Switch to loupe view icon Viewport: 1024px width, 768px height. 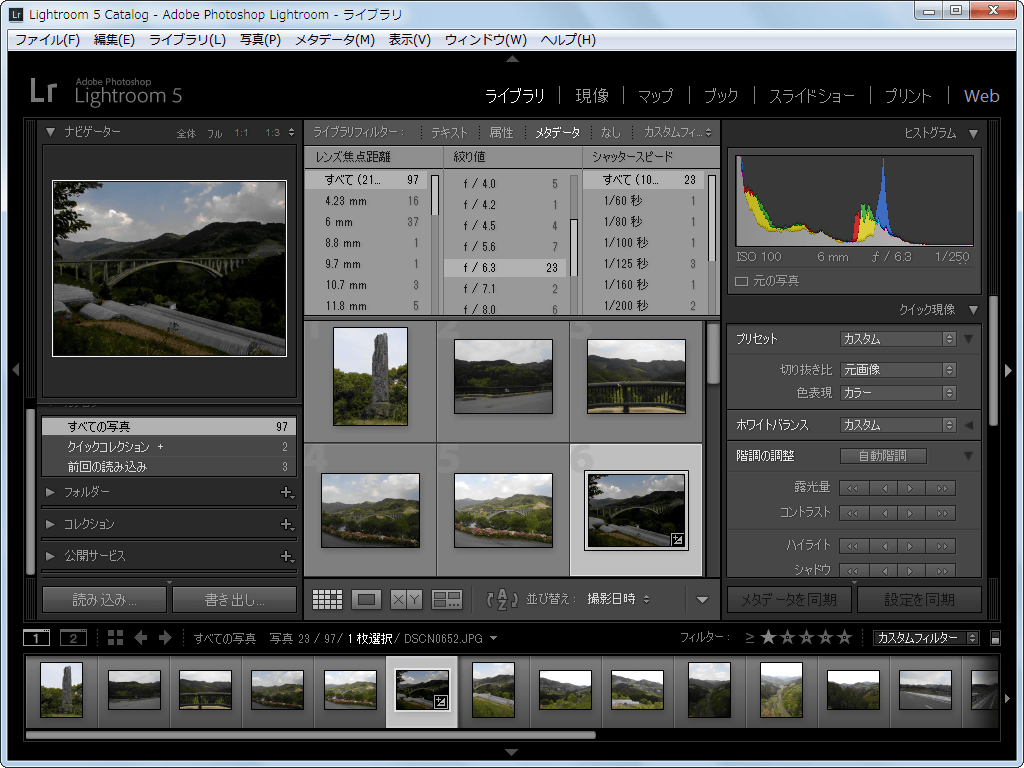[x=366, y=599]
